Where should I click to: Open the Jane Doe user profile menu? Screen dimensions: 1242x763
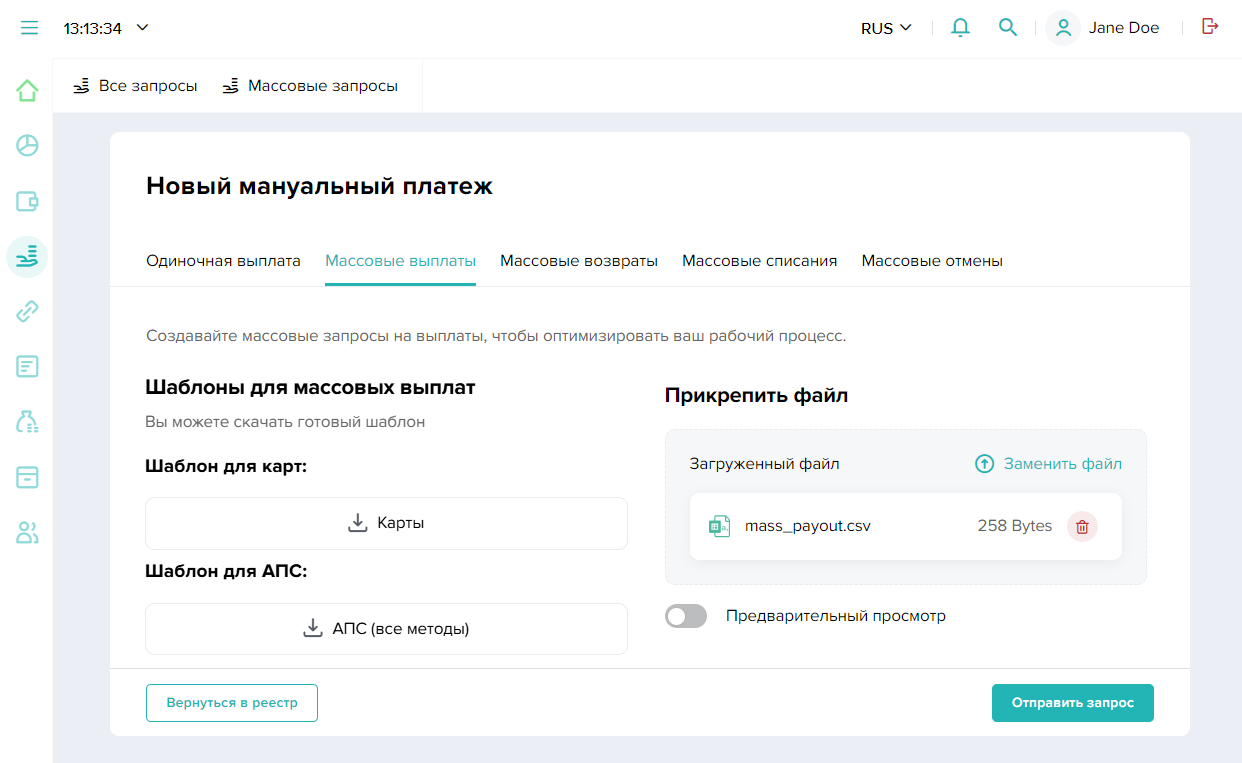[x=1104, y=28]
